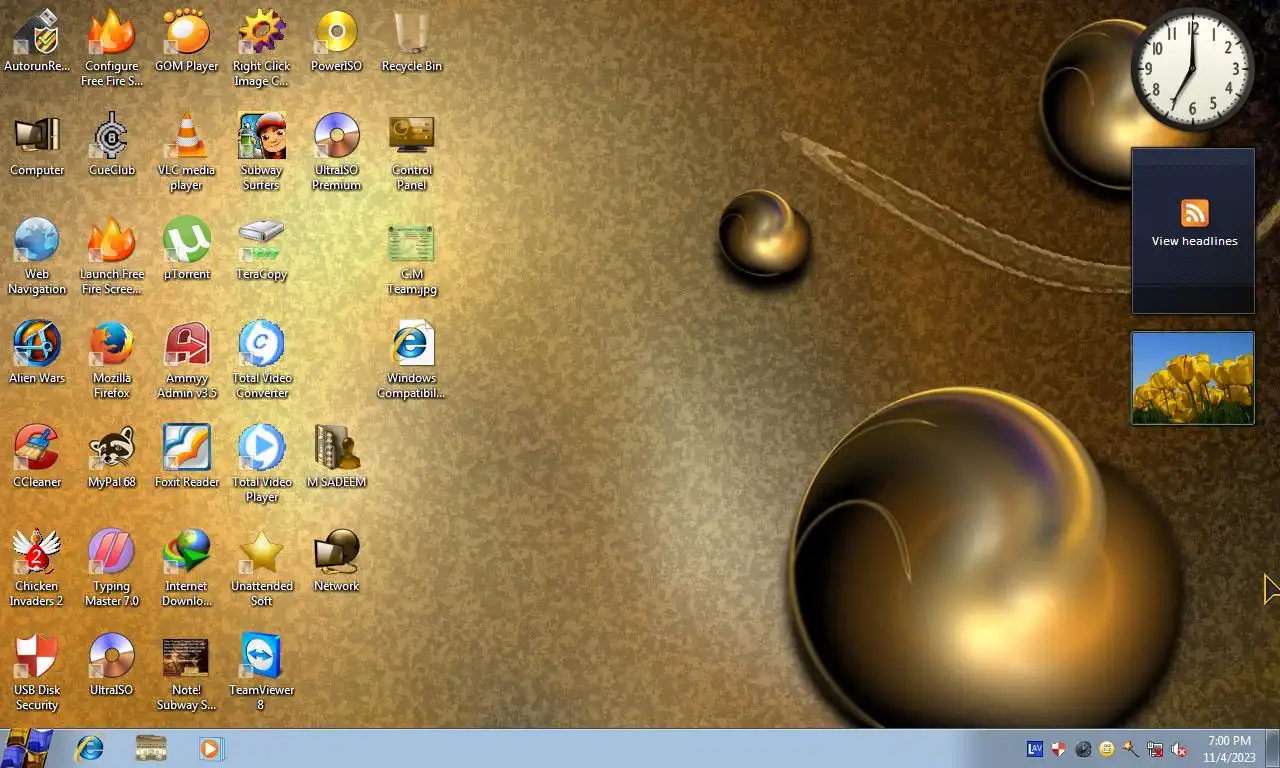Click the yellow smiley tray icon

point(1107,749)
